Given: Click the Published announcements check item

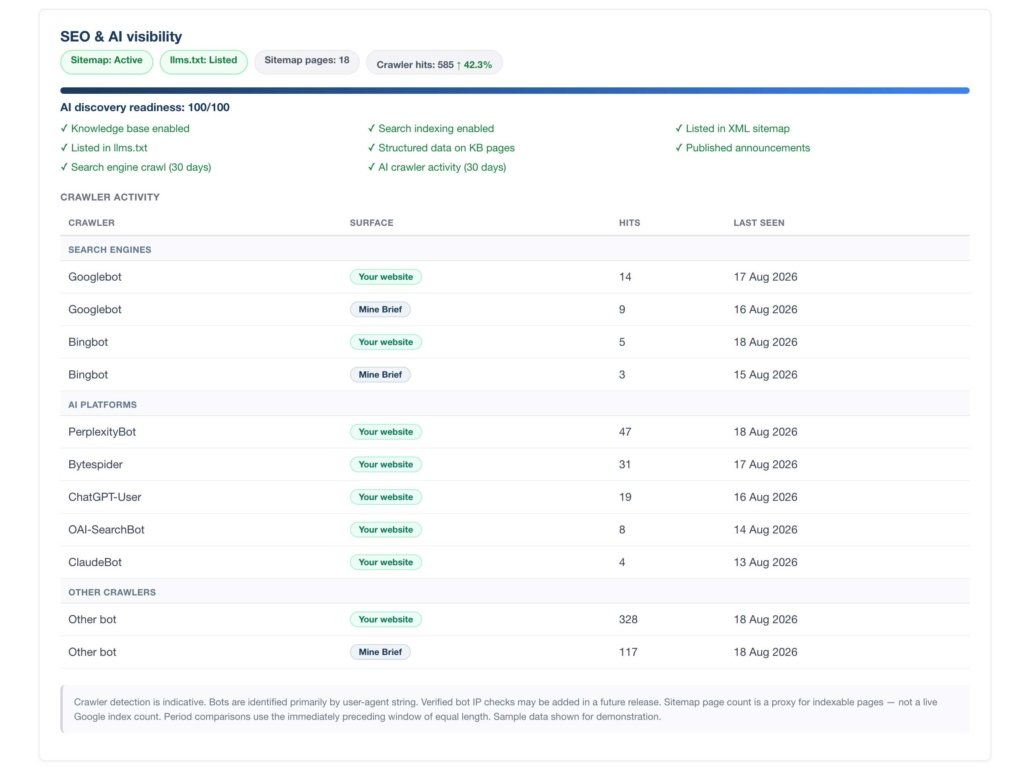Looking at the screenshot, I should coord(743,148).
